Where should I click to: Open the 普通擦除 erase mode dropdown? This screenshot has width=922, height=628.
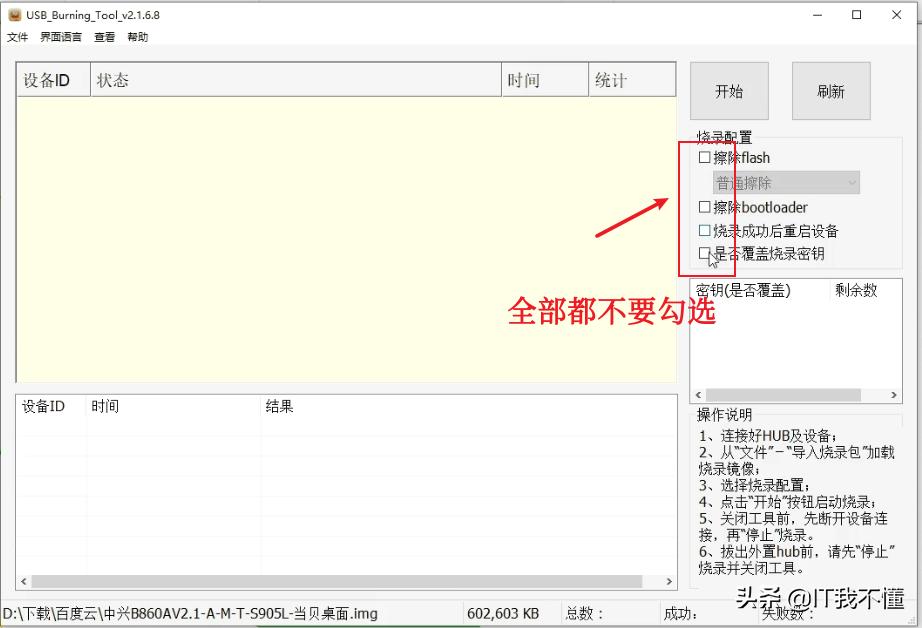(x=785, y=182)
